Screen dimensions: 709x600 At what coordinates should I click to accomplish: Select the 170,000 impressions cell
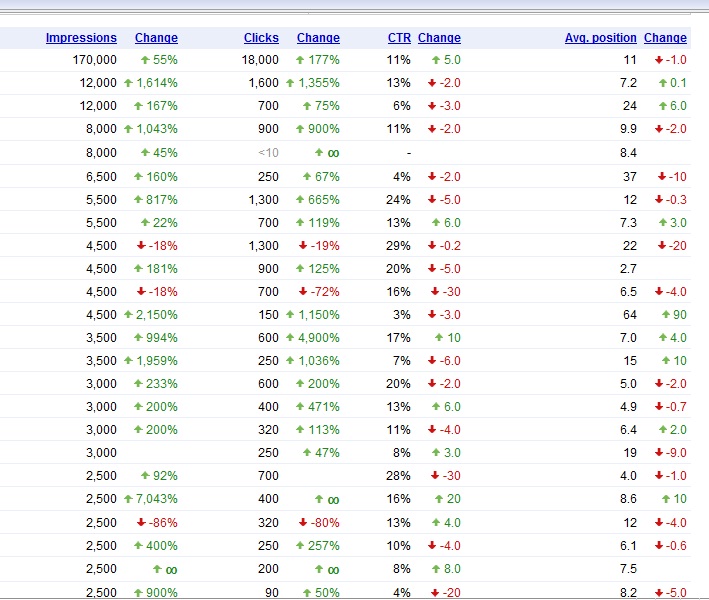[95, 60]
